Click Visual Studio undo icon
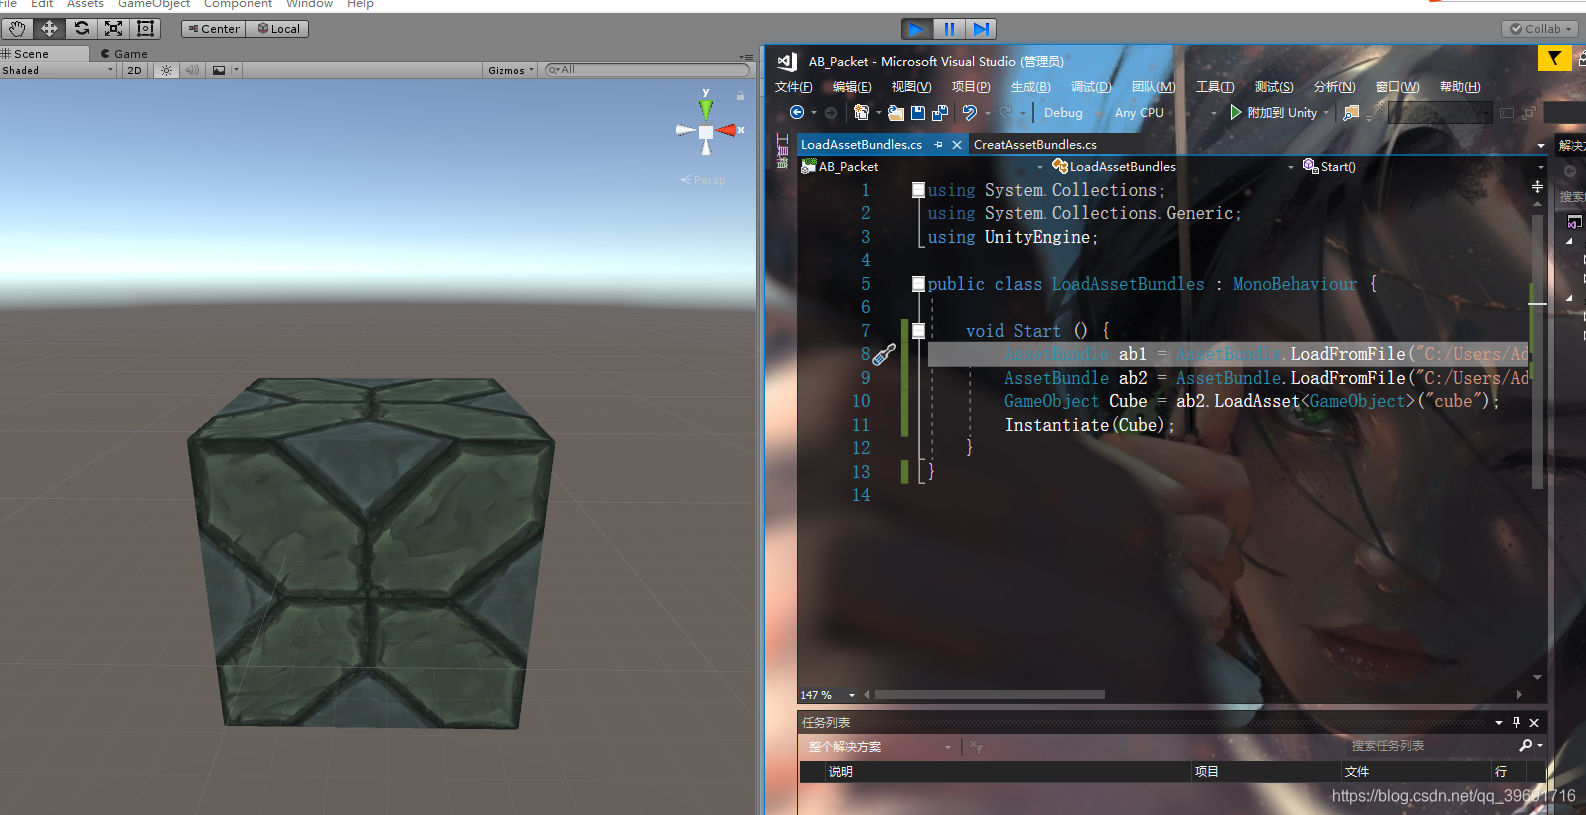 pyautogui.click(x=970, y=113)
